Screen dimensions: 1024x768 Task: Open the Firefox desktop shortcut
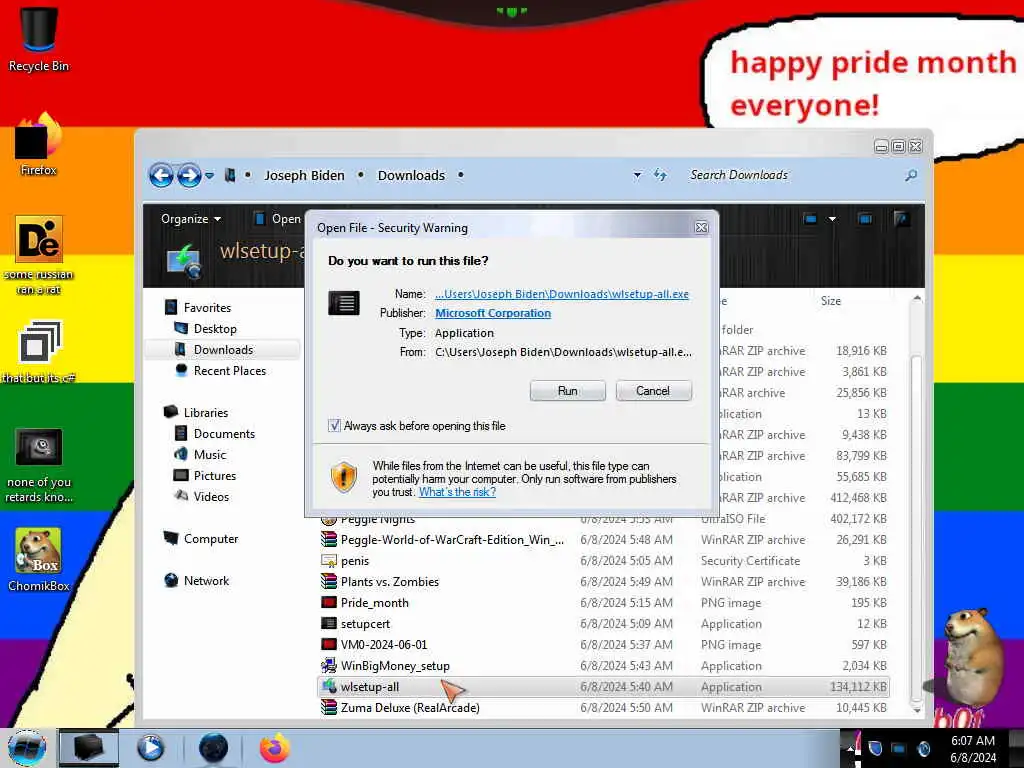point(38,145)
